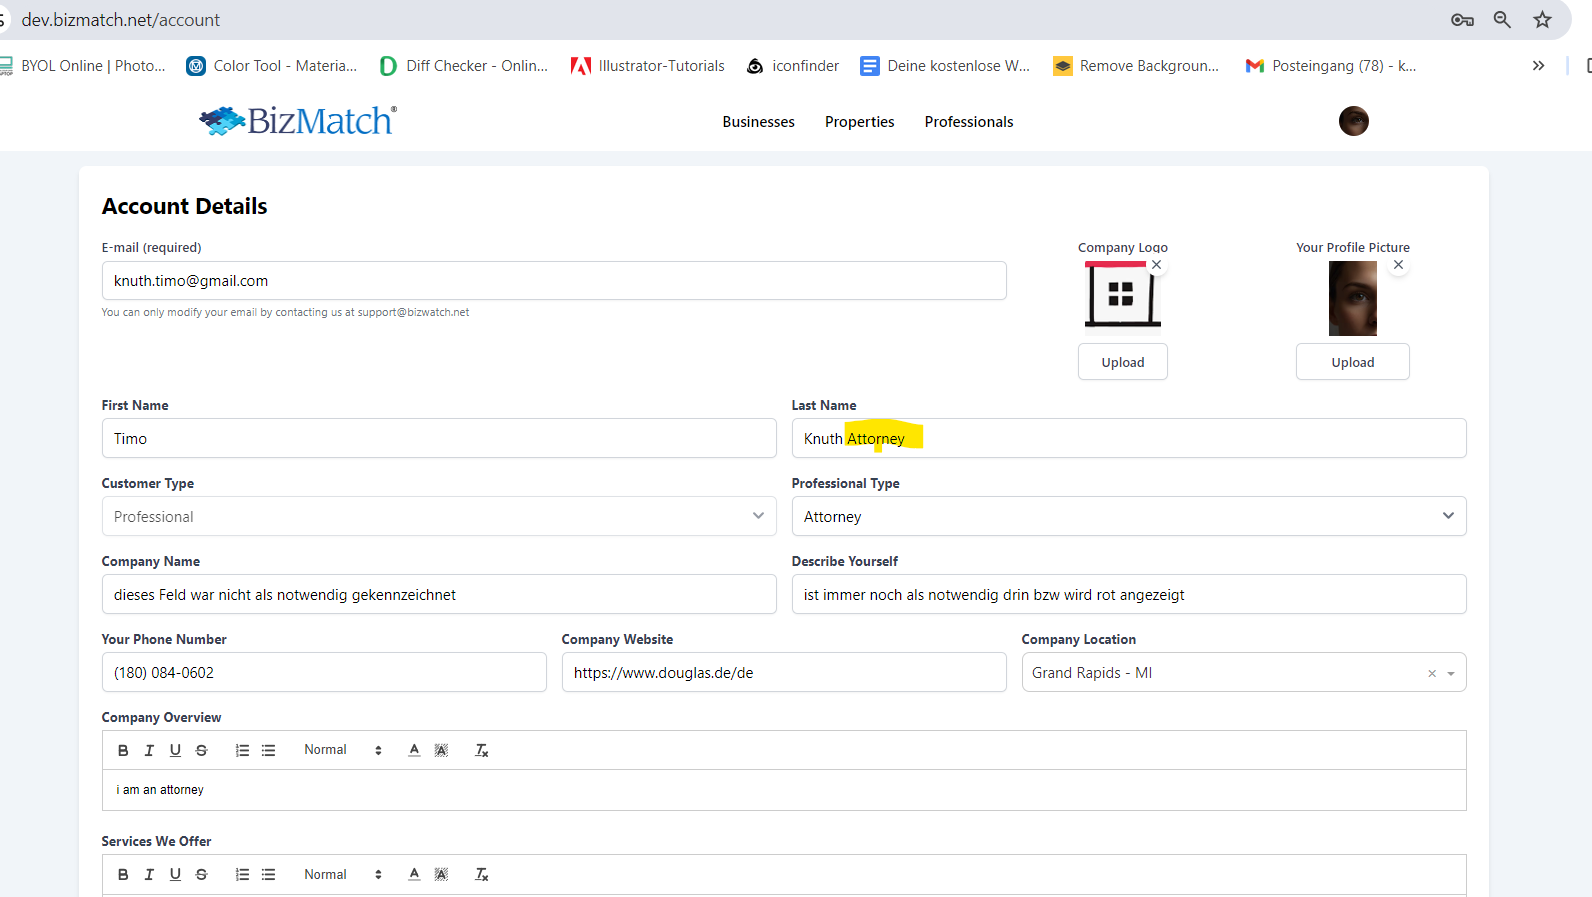
Task: Open heading size picker in Company Overview
Action: pos(342,750)
